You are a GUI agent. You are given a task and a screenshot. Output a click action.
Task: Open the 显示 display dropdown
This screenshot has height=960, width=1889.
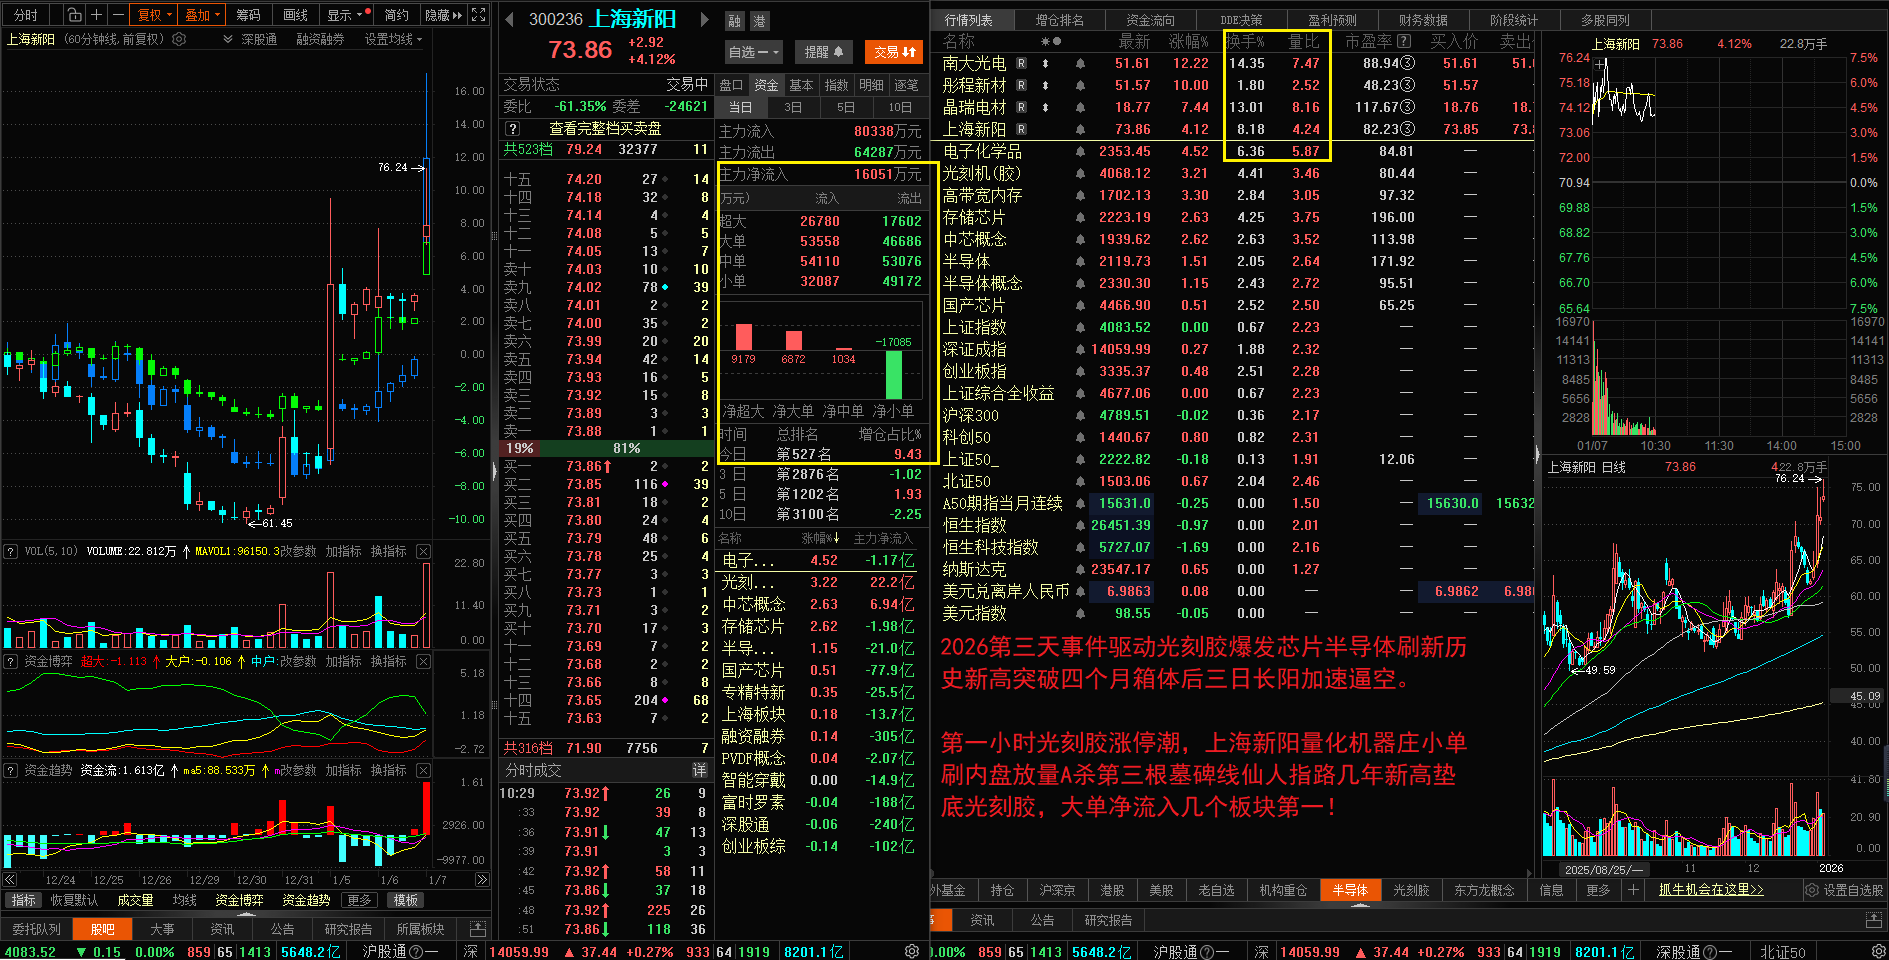click(345, 15)
